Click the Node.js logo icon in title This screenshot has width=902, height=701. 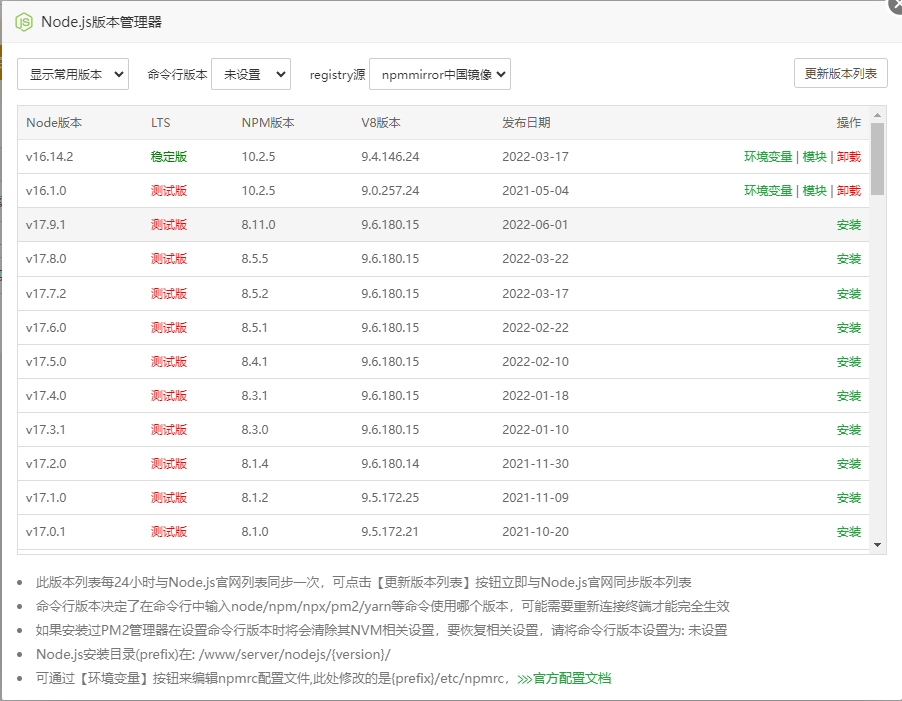click(x=24, y=22)
